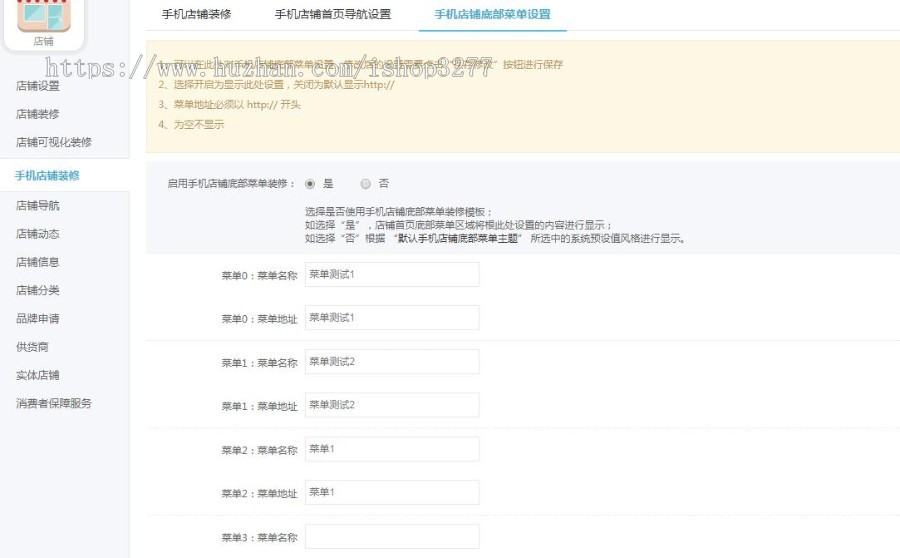Select 店铺分类 in sidebar
This screenshot has width=900, height=558.
coord(38,290)
